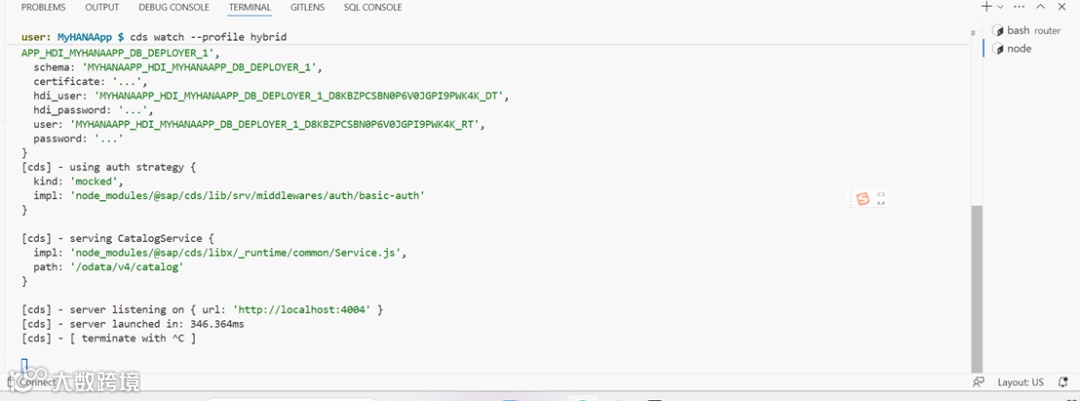Image resolution: width=1080 pixels, height=401 pixels.
Task: Open the feedback icon in status bar
Action: click(x=978, y=382)
